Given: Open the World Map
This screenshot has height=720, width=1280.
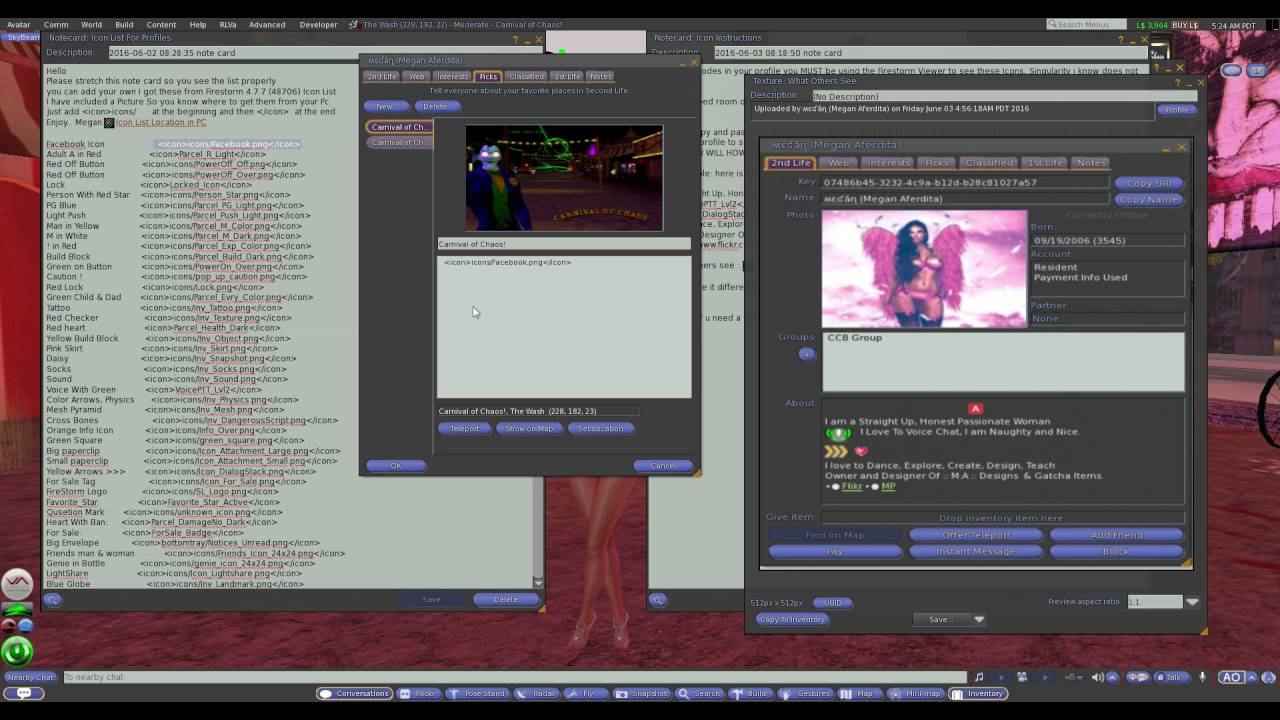Looking at the screenshot, I should point(859,693).
